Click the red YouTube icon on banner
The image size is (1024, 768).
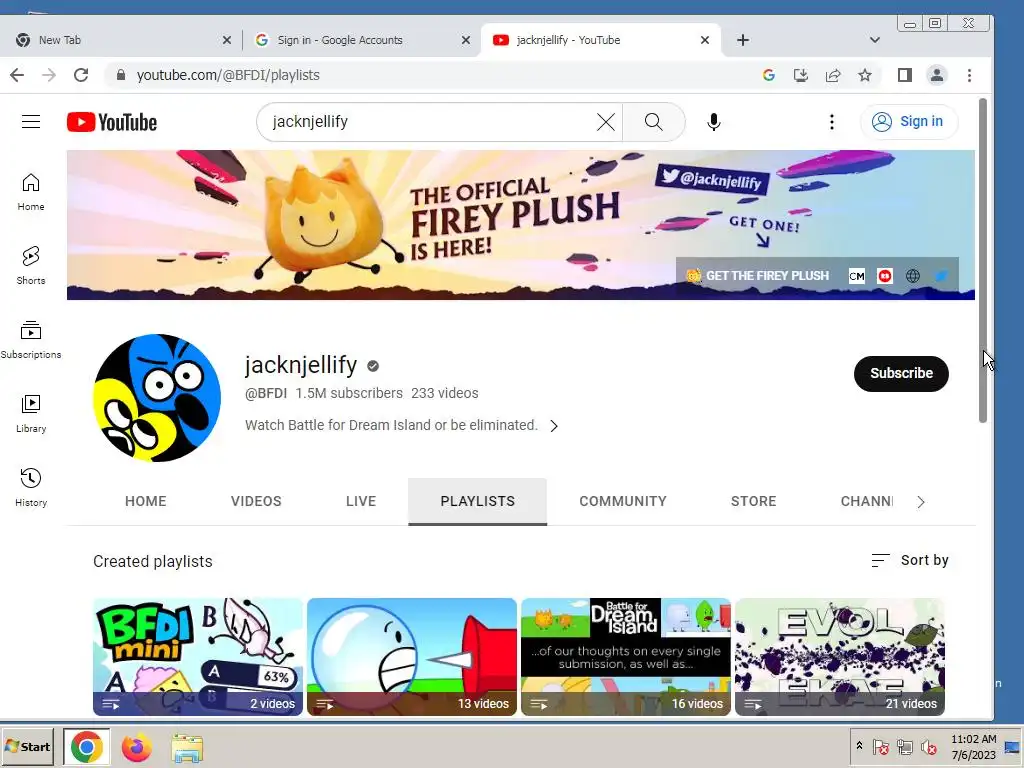[x=885, y=276]
